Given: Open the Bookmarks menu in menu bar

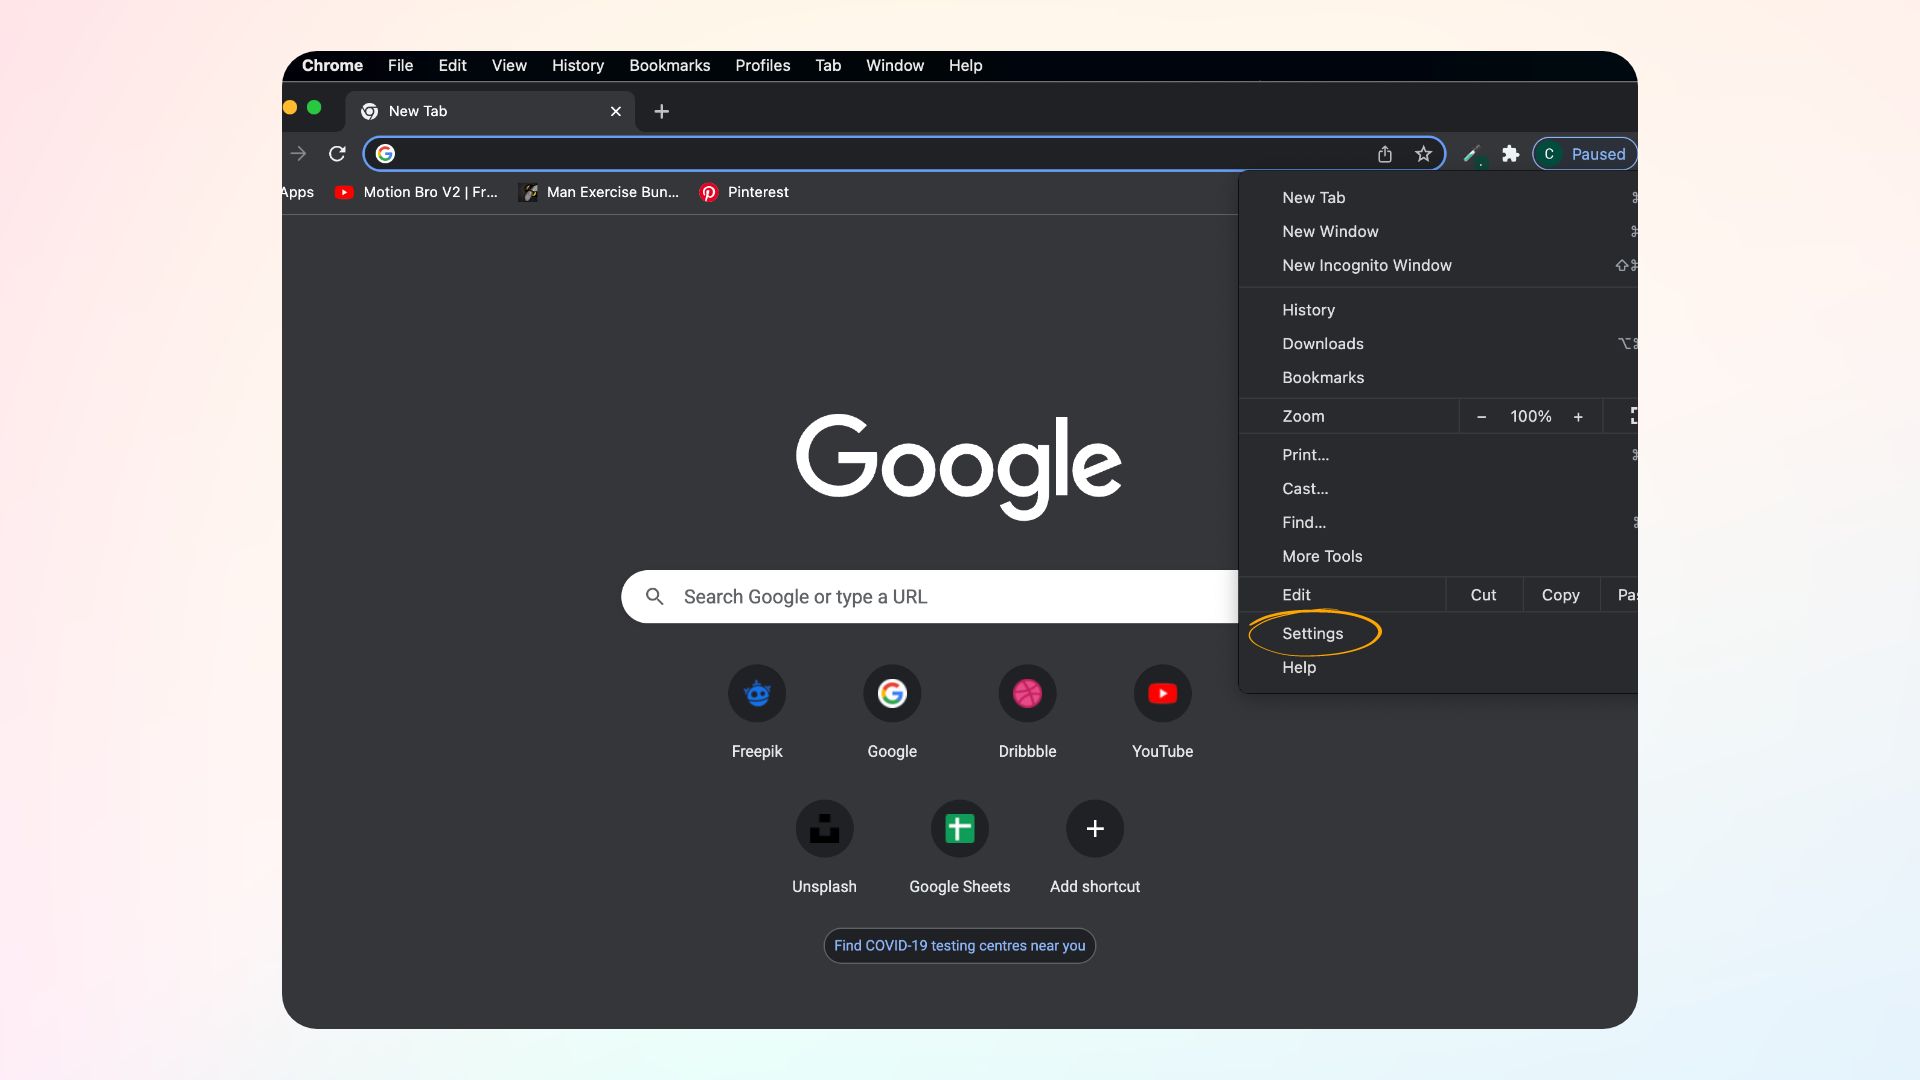Looking at the screenshot, I should [x=669, y=65].
